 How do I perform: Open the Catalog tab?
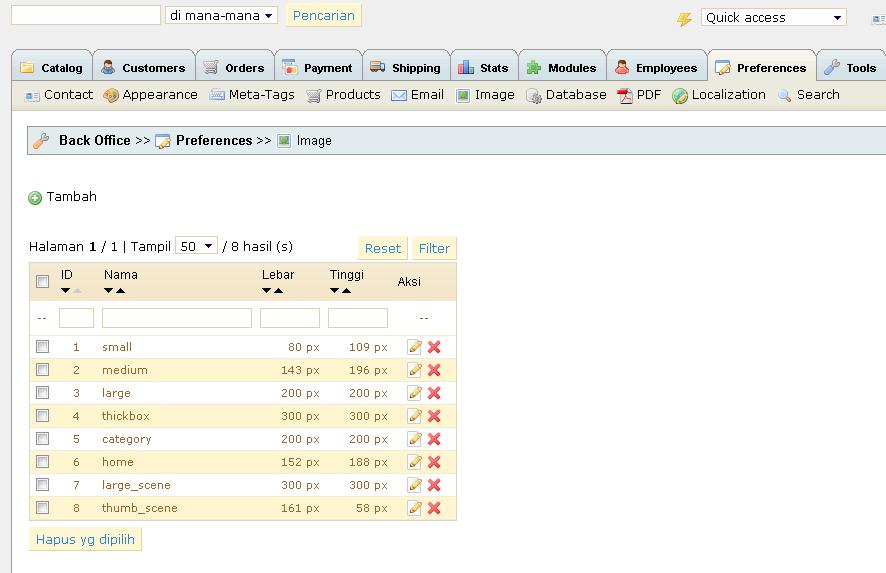click(51, 68)
